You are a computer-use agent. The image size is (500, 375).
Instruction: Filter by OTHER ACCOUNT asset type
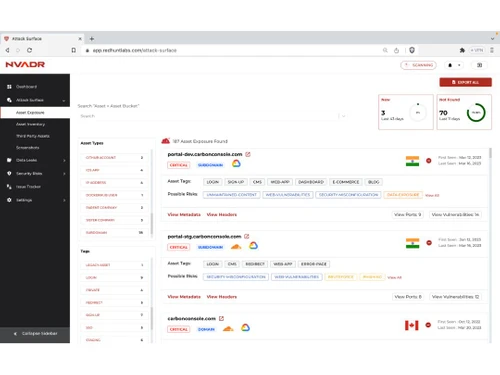click(x=114, y=157)
